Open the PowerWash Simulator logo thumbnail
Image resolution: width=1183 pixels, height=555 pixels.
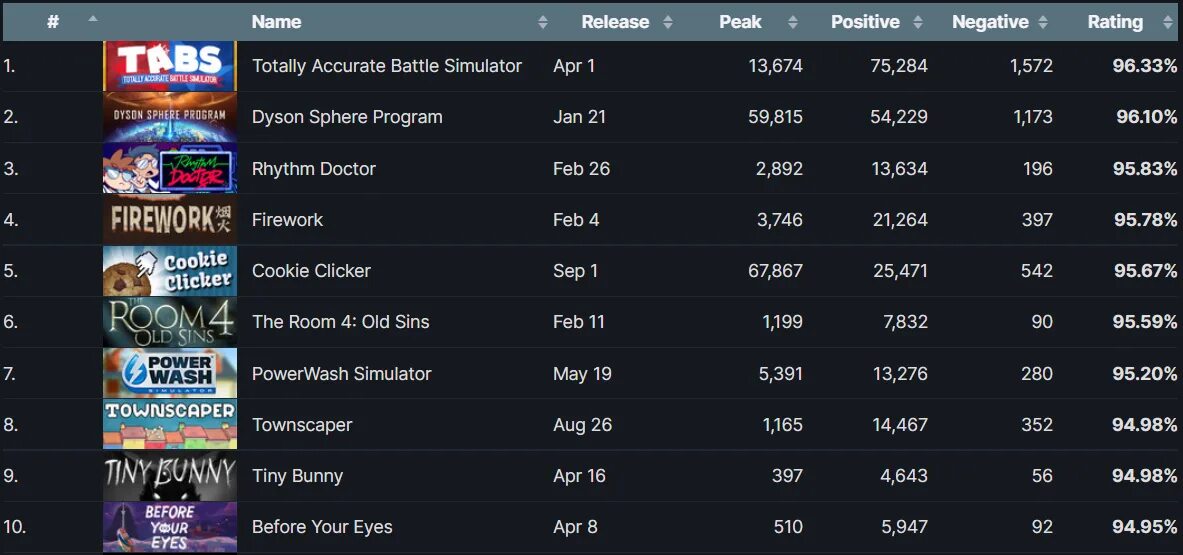pyautogui.click(x=170, y=374)
